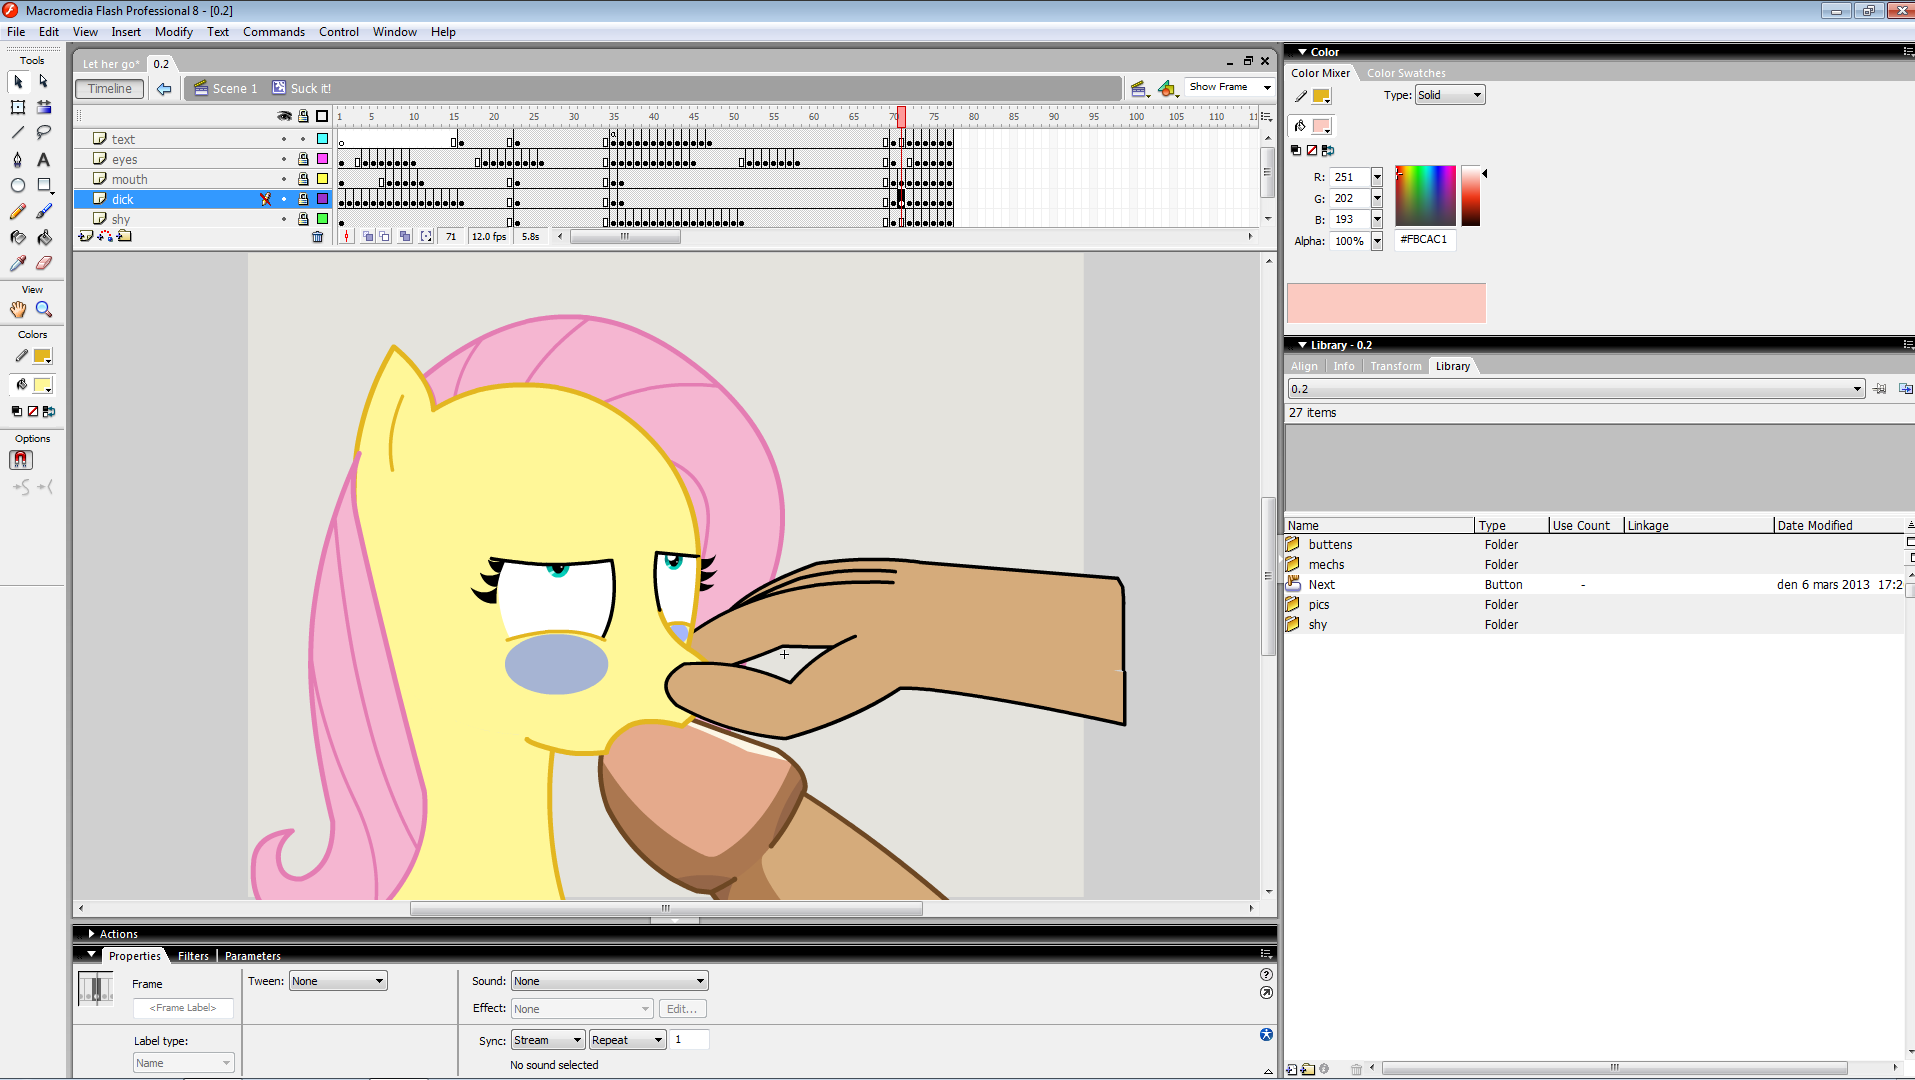This screenshot has width=1915, height=1080.
Task: Click the brightness slider bar in Color Mixer
Action: [x=1470, y=196]
